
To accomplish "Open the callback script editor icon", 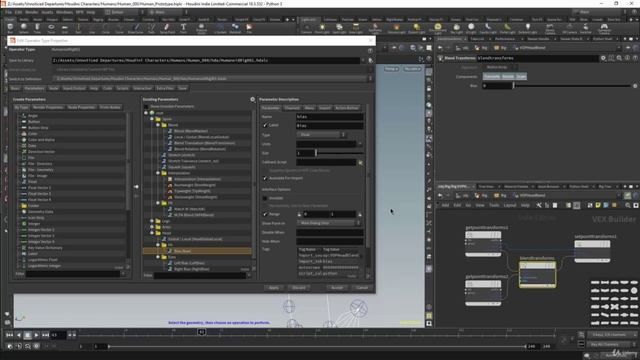I will (x=360, y=162).
